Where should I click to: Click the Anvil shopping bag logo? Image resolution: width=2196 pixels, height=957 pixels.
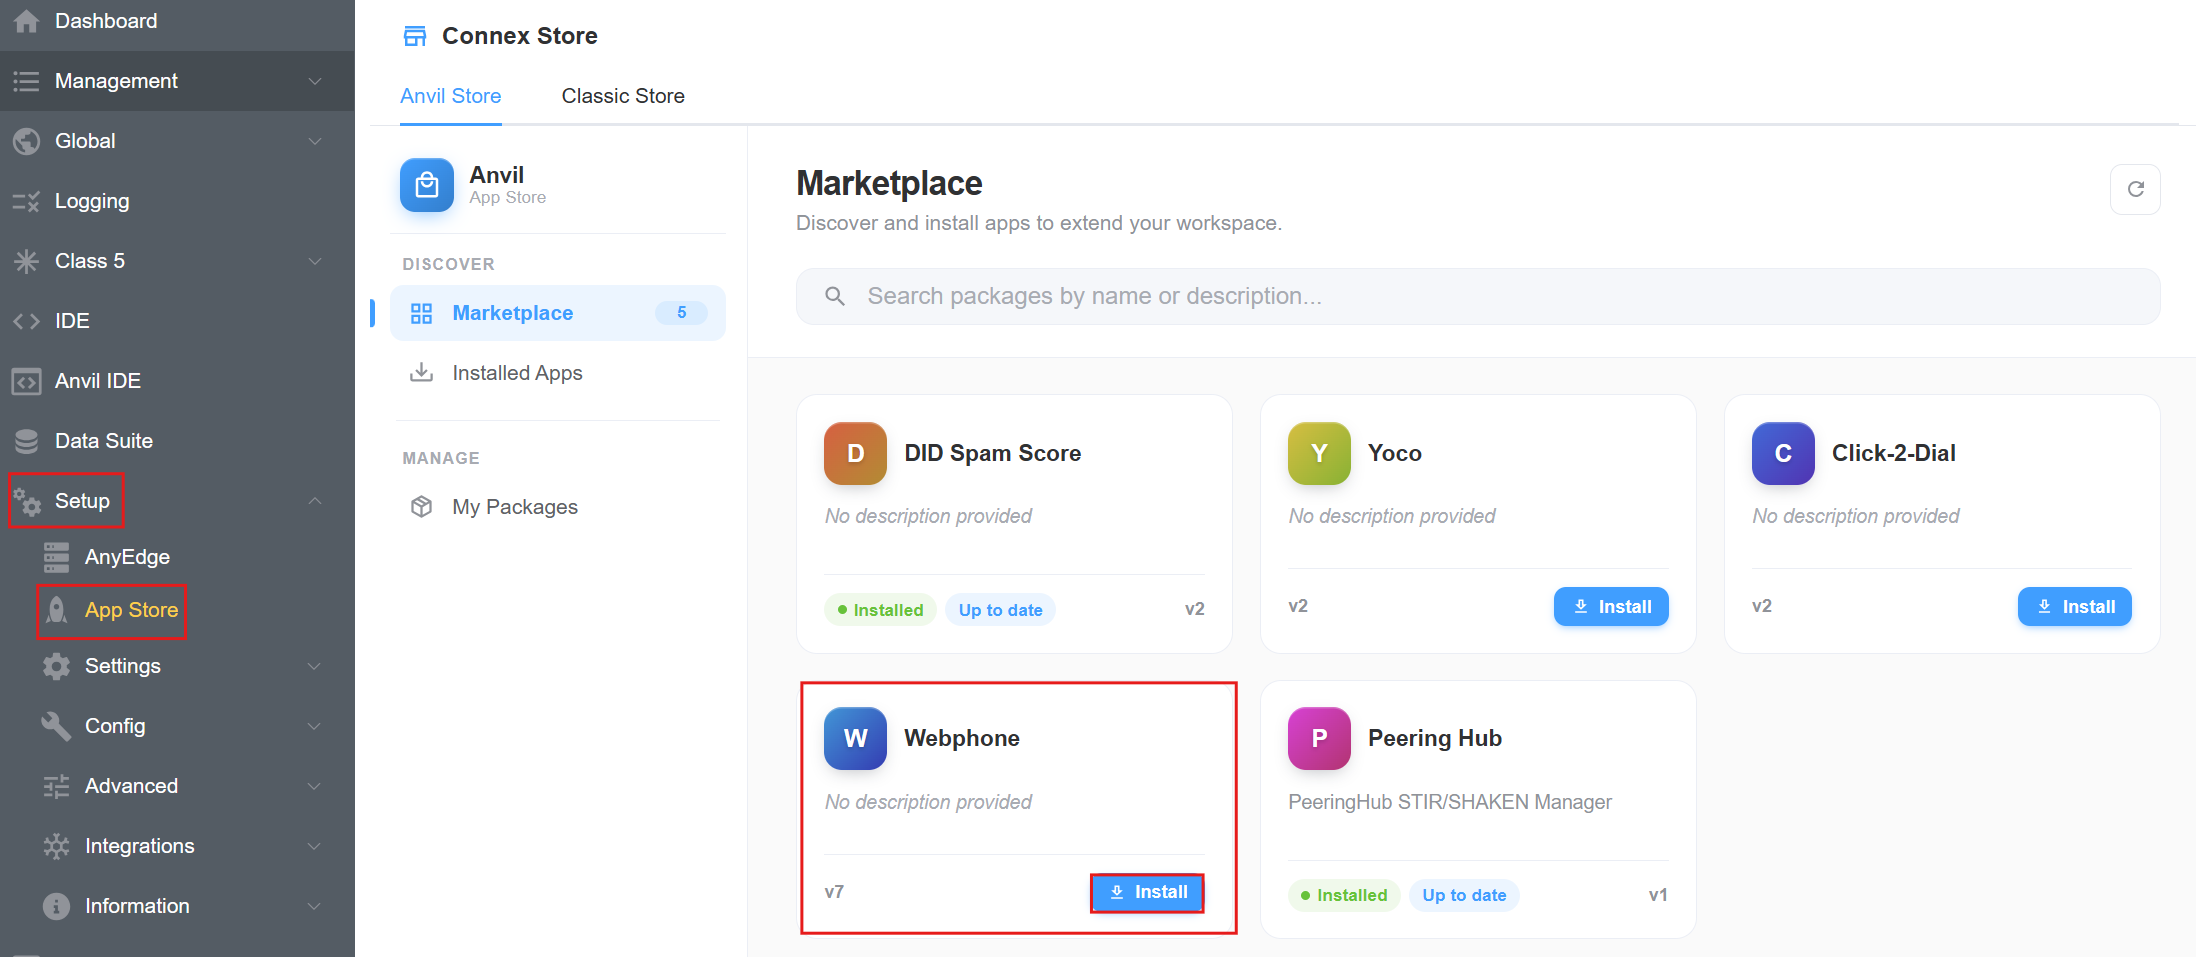click(x=427, y=185)
